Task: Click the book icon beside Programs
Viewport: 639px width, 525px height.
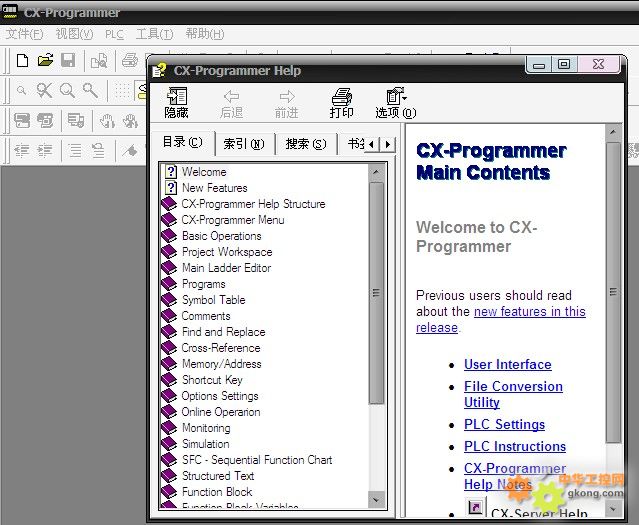Action: click(x=169, y=284)
